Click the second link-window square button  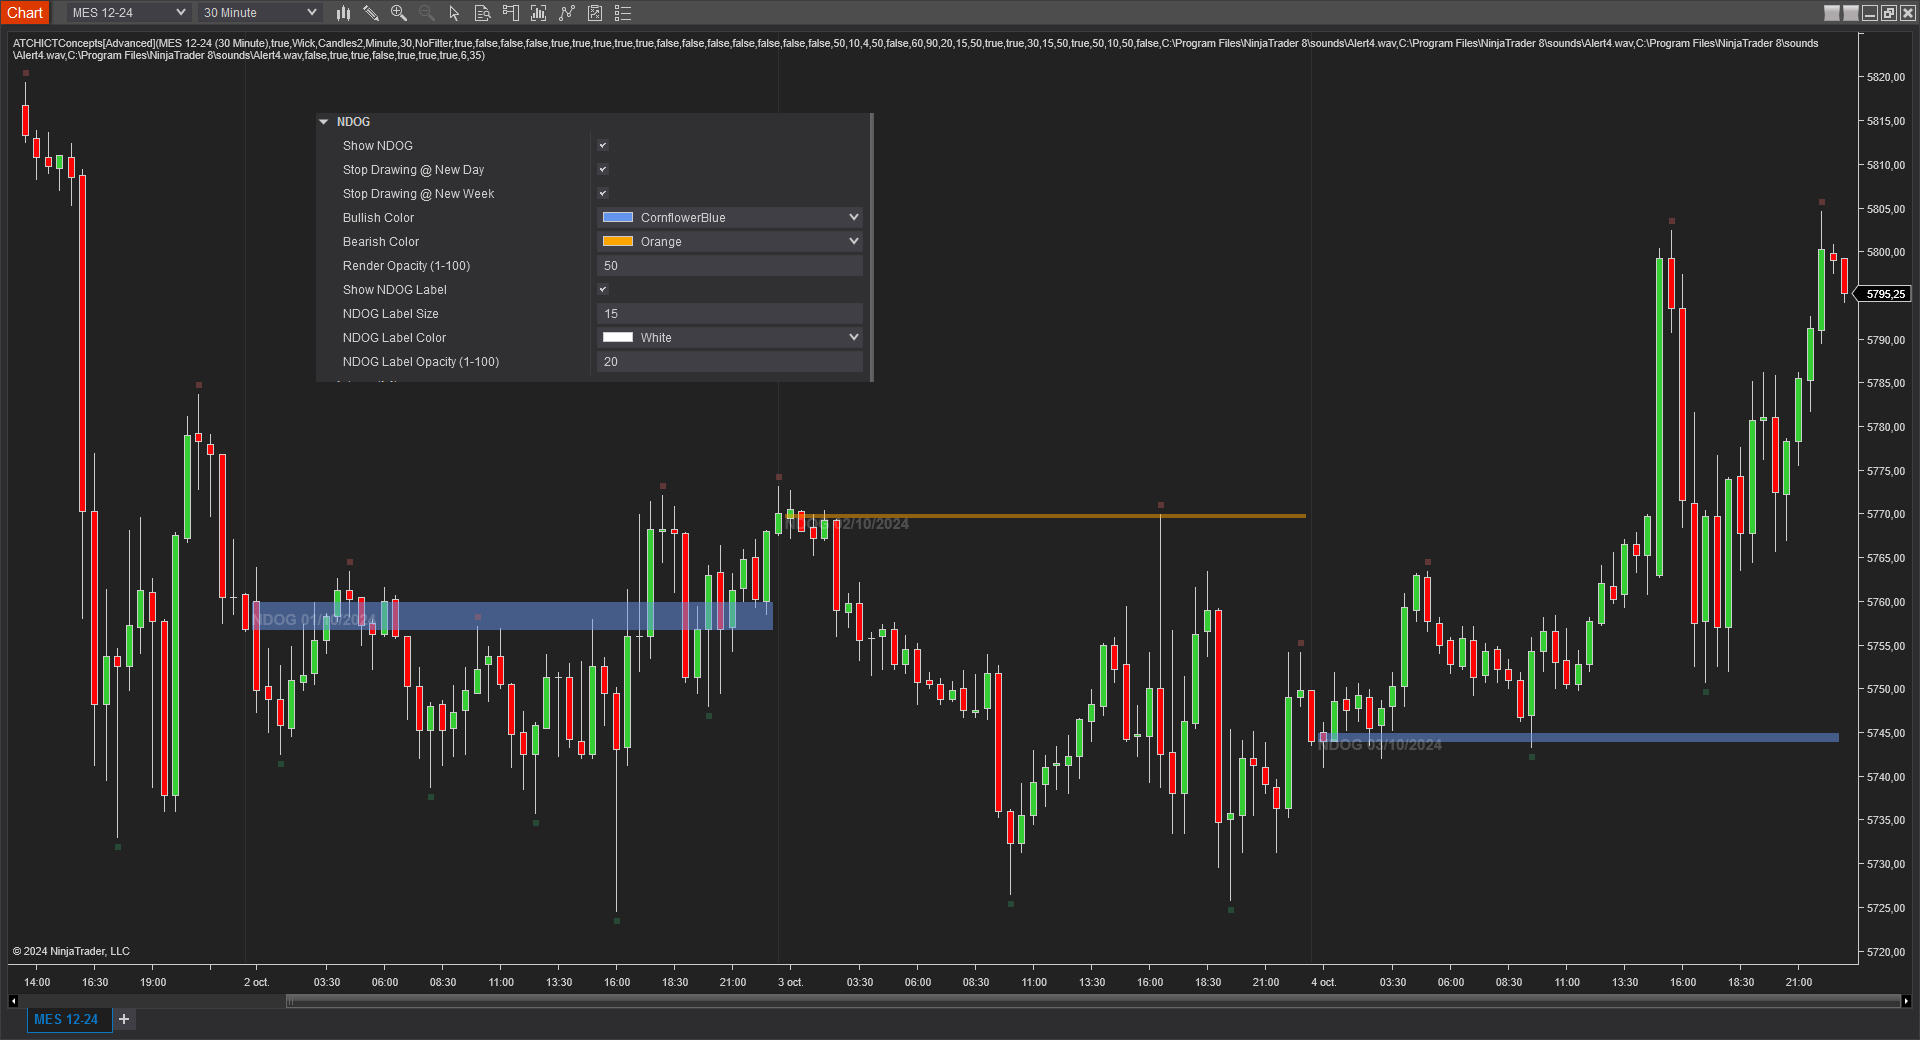tap(1851, 13)
